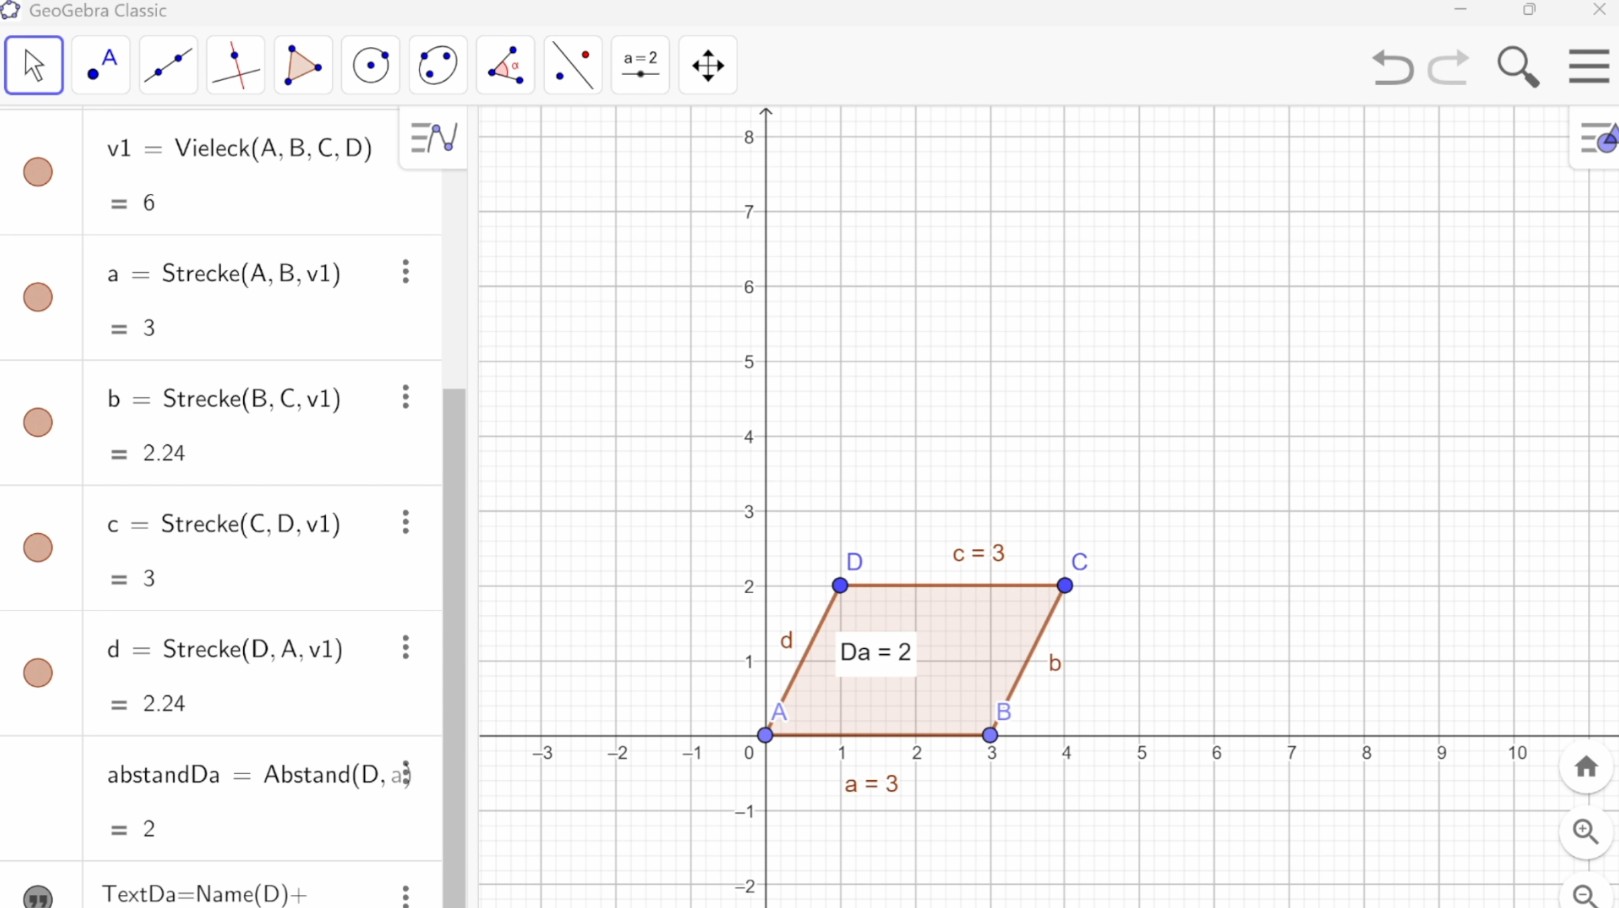
Task: Click the Undo button
Action: click(1391, 67)
